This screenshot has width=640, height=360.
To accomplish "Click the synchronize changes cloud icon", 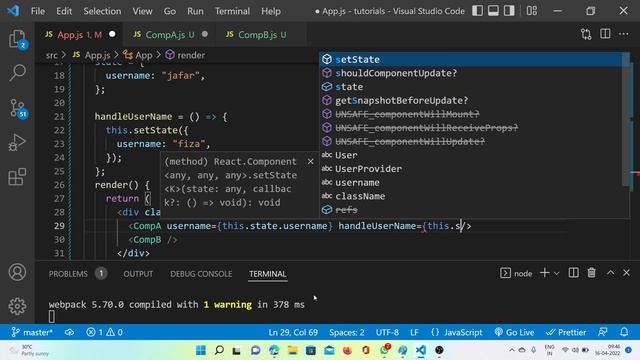I will click(69, 333).
